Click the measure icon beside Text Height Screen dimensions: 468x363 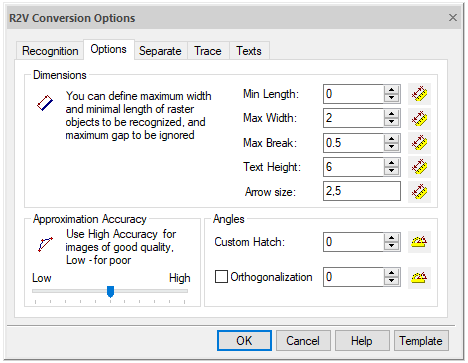[419, 167]
